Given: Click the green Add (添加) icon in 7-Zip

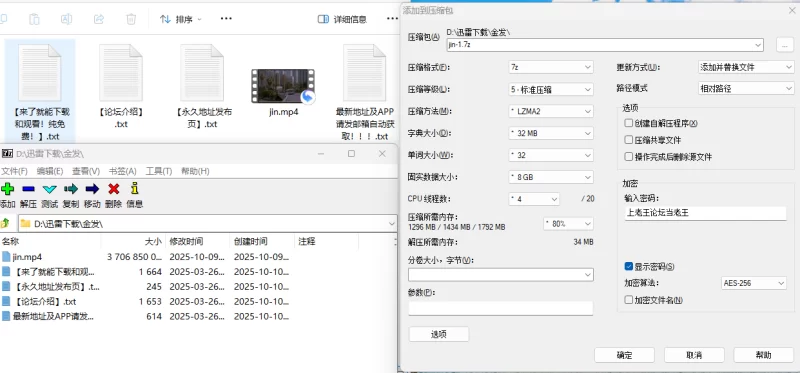Looking at the screenshot, I should [x=7, y=189].
